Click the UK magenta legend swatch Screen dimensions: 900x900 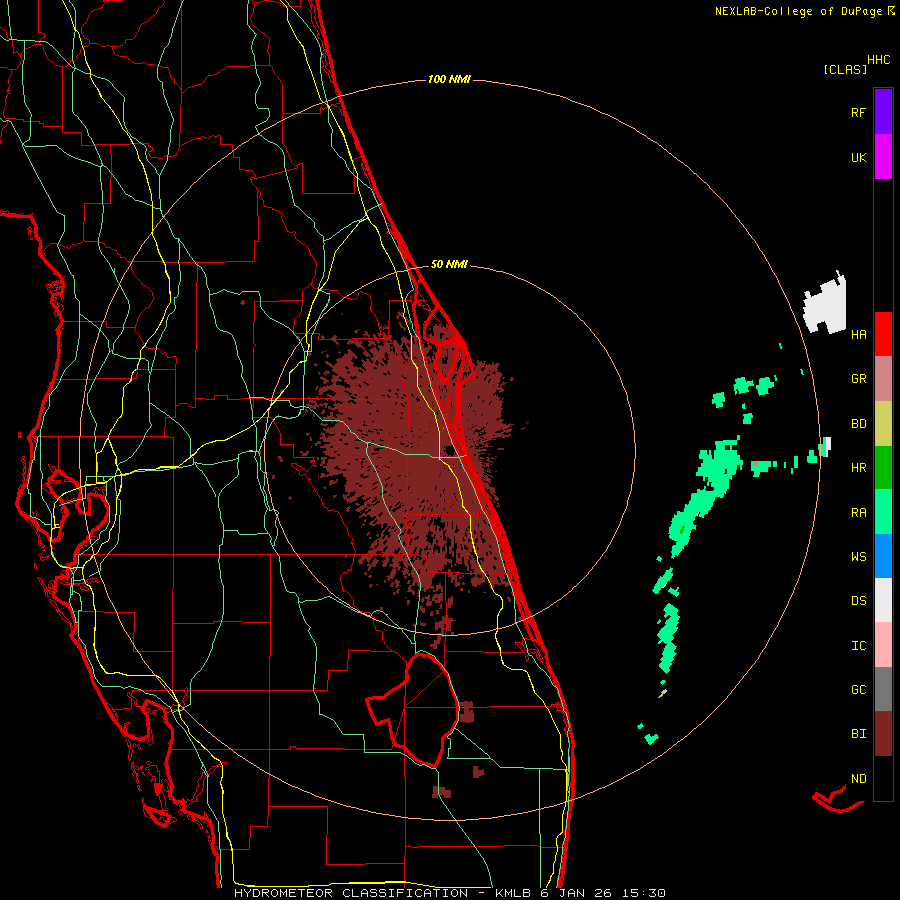pyautogui.click(x=883, y=157)
